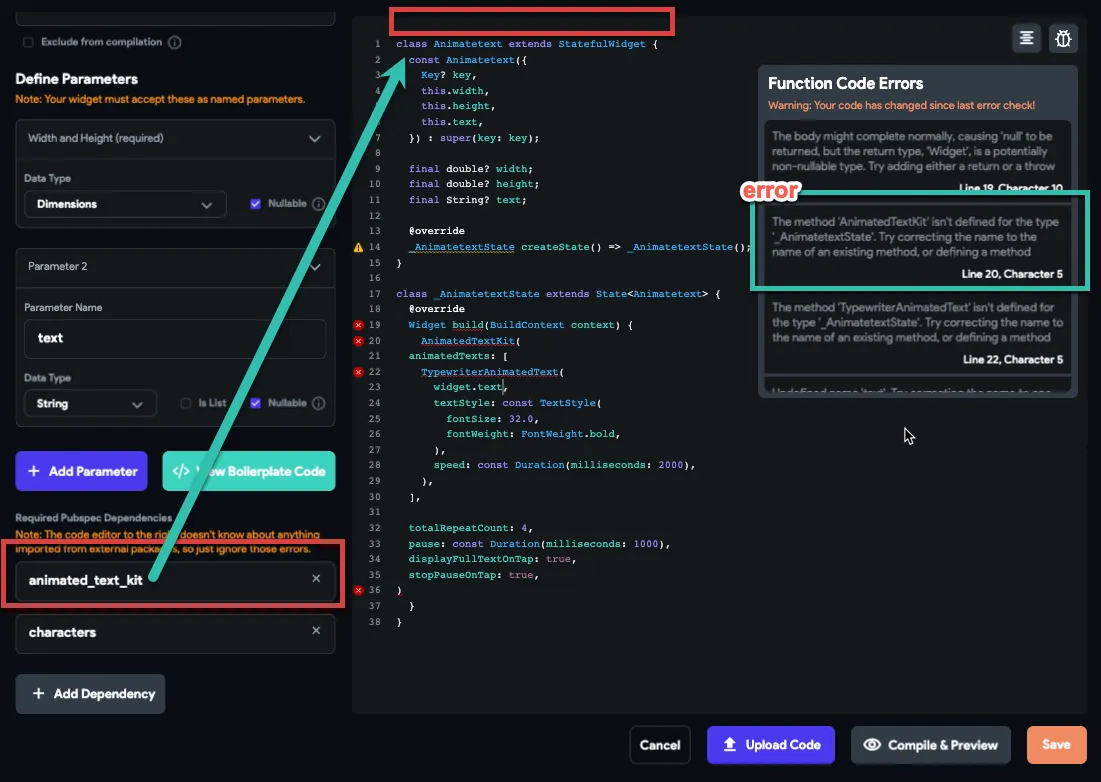Click code line 1 class Animatetext declaration
The image size is (1101, 782).
(x=527, y=44)
